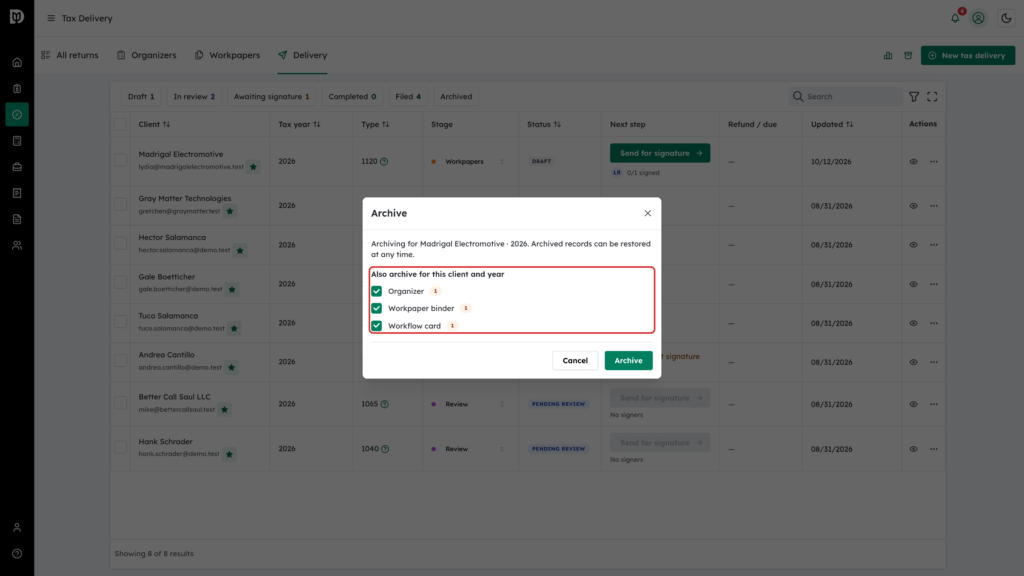
Task: Click the hamburger menu icon beside Tax Delivery
Action: coord(51,18)
